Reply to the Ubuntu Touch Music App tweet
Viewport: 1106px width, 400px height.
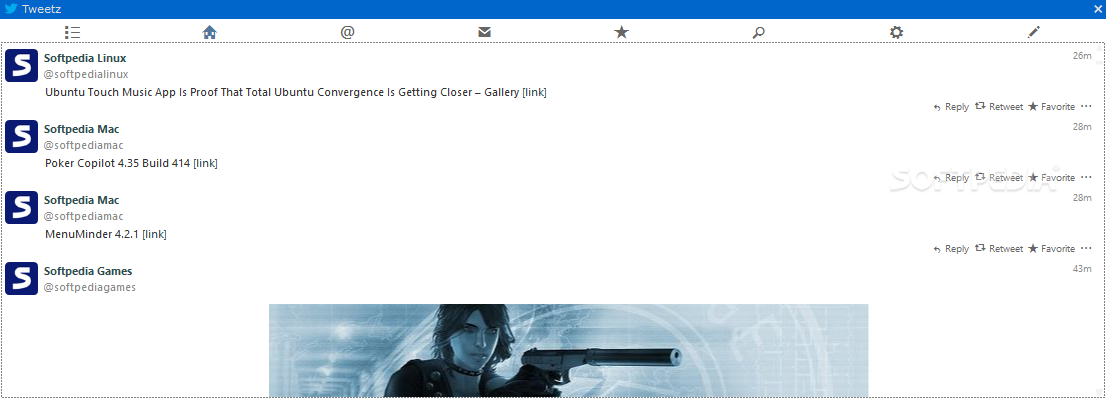coord(951,107)
